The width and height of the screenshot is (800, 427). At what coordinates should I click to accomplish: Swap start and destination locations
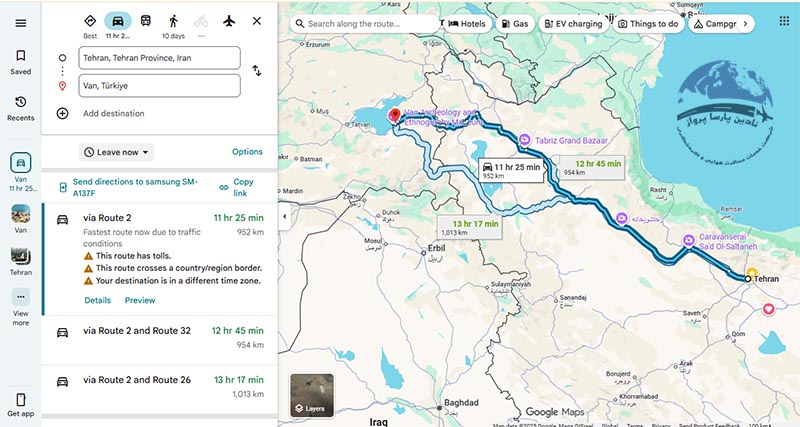(257, 71)
